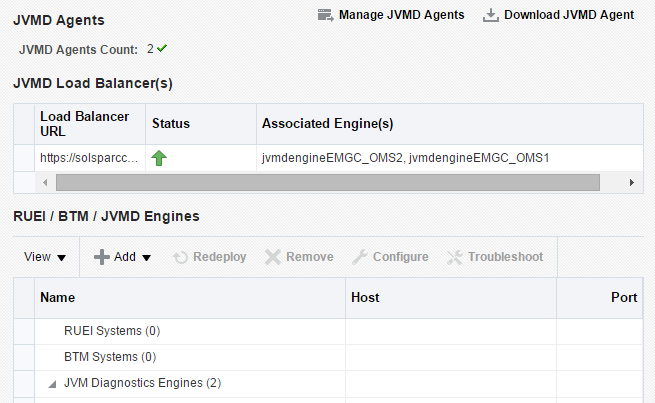Screen dimensions: 655x403
Task: Click the green up-arrow status icon
Action: (x=159, y=158)
